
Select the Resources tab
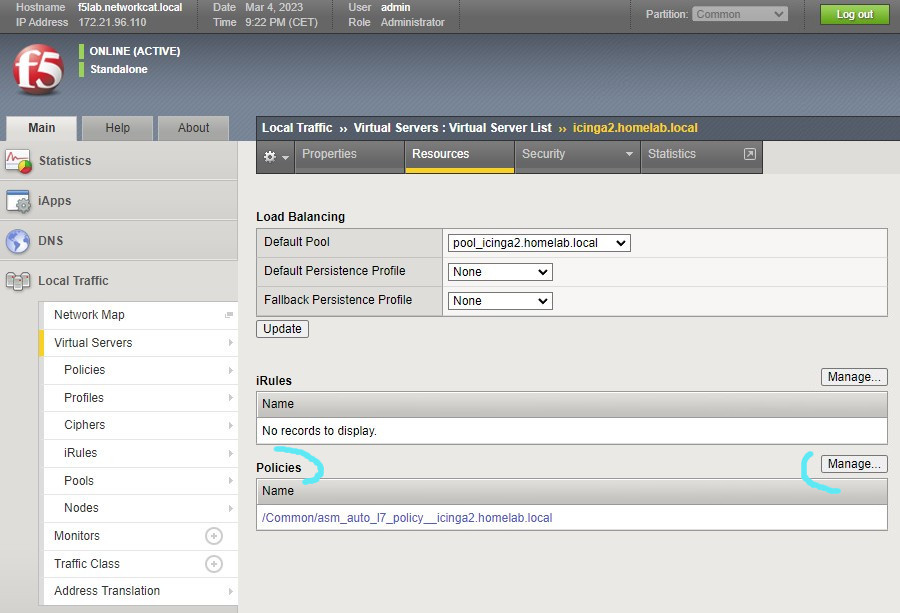tap(459, 156)
